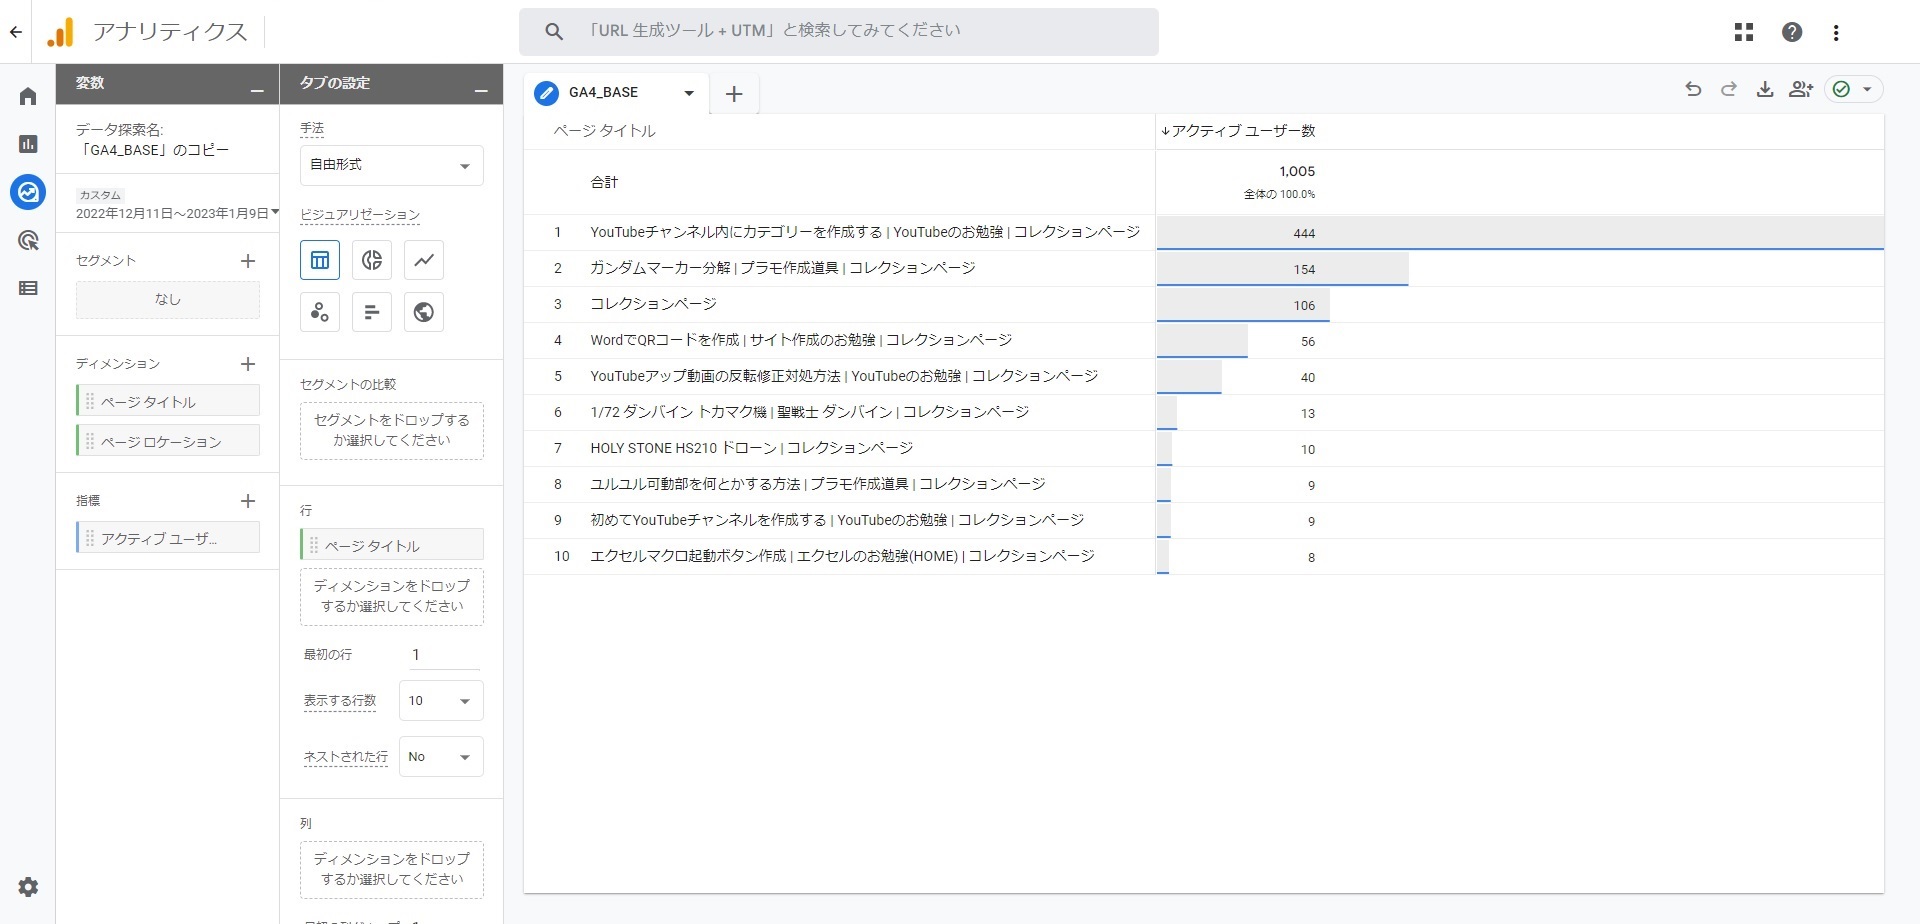The width and height of the screenshot is (1920, 924).
Task: Open the Help question mark
Action: tap(1792, 32)
